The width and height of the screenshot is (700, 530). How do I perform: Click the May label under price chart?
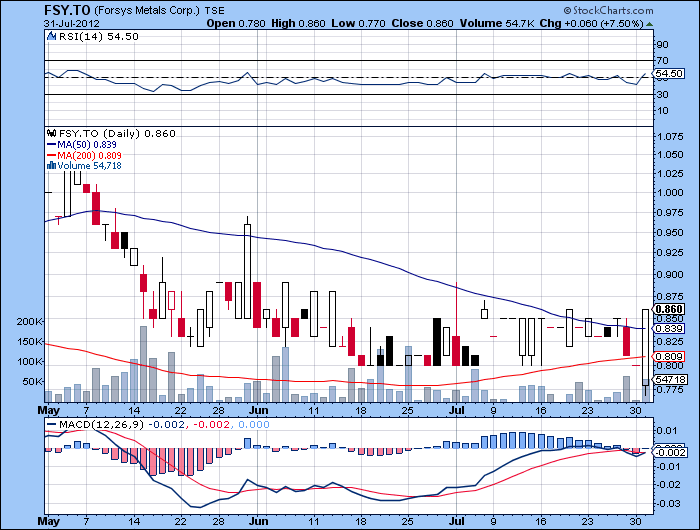tap(49, 410)
